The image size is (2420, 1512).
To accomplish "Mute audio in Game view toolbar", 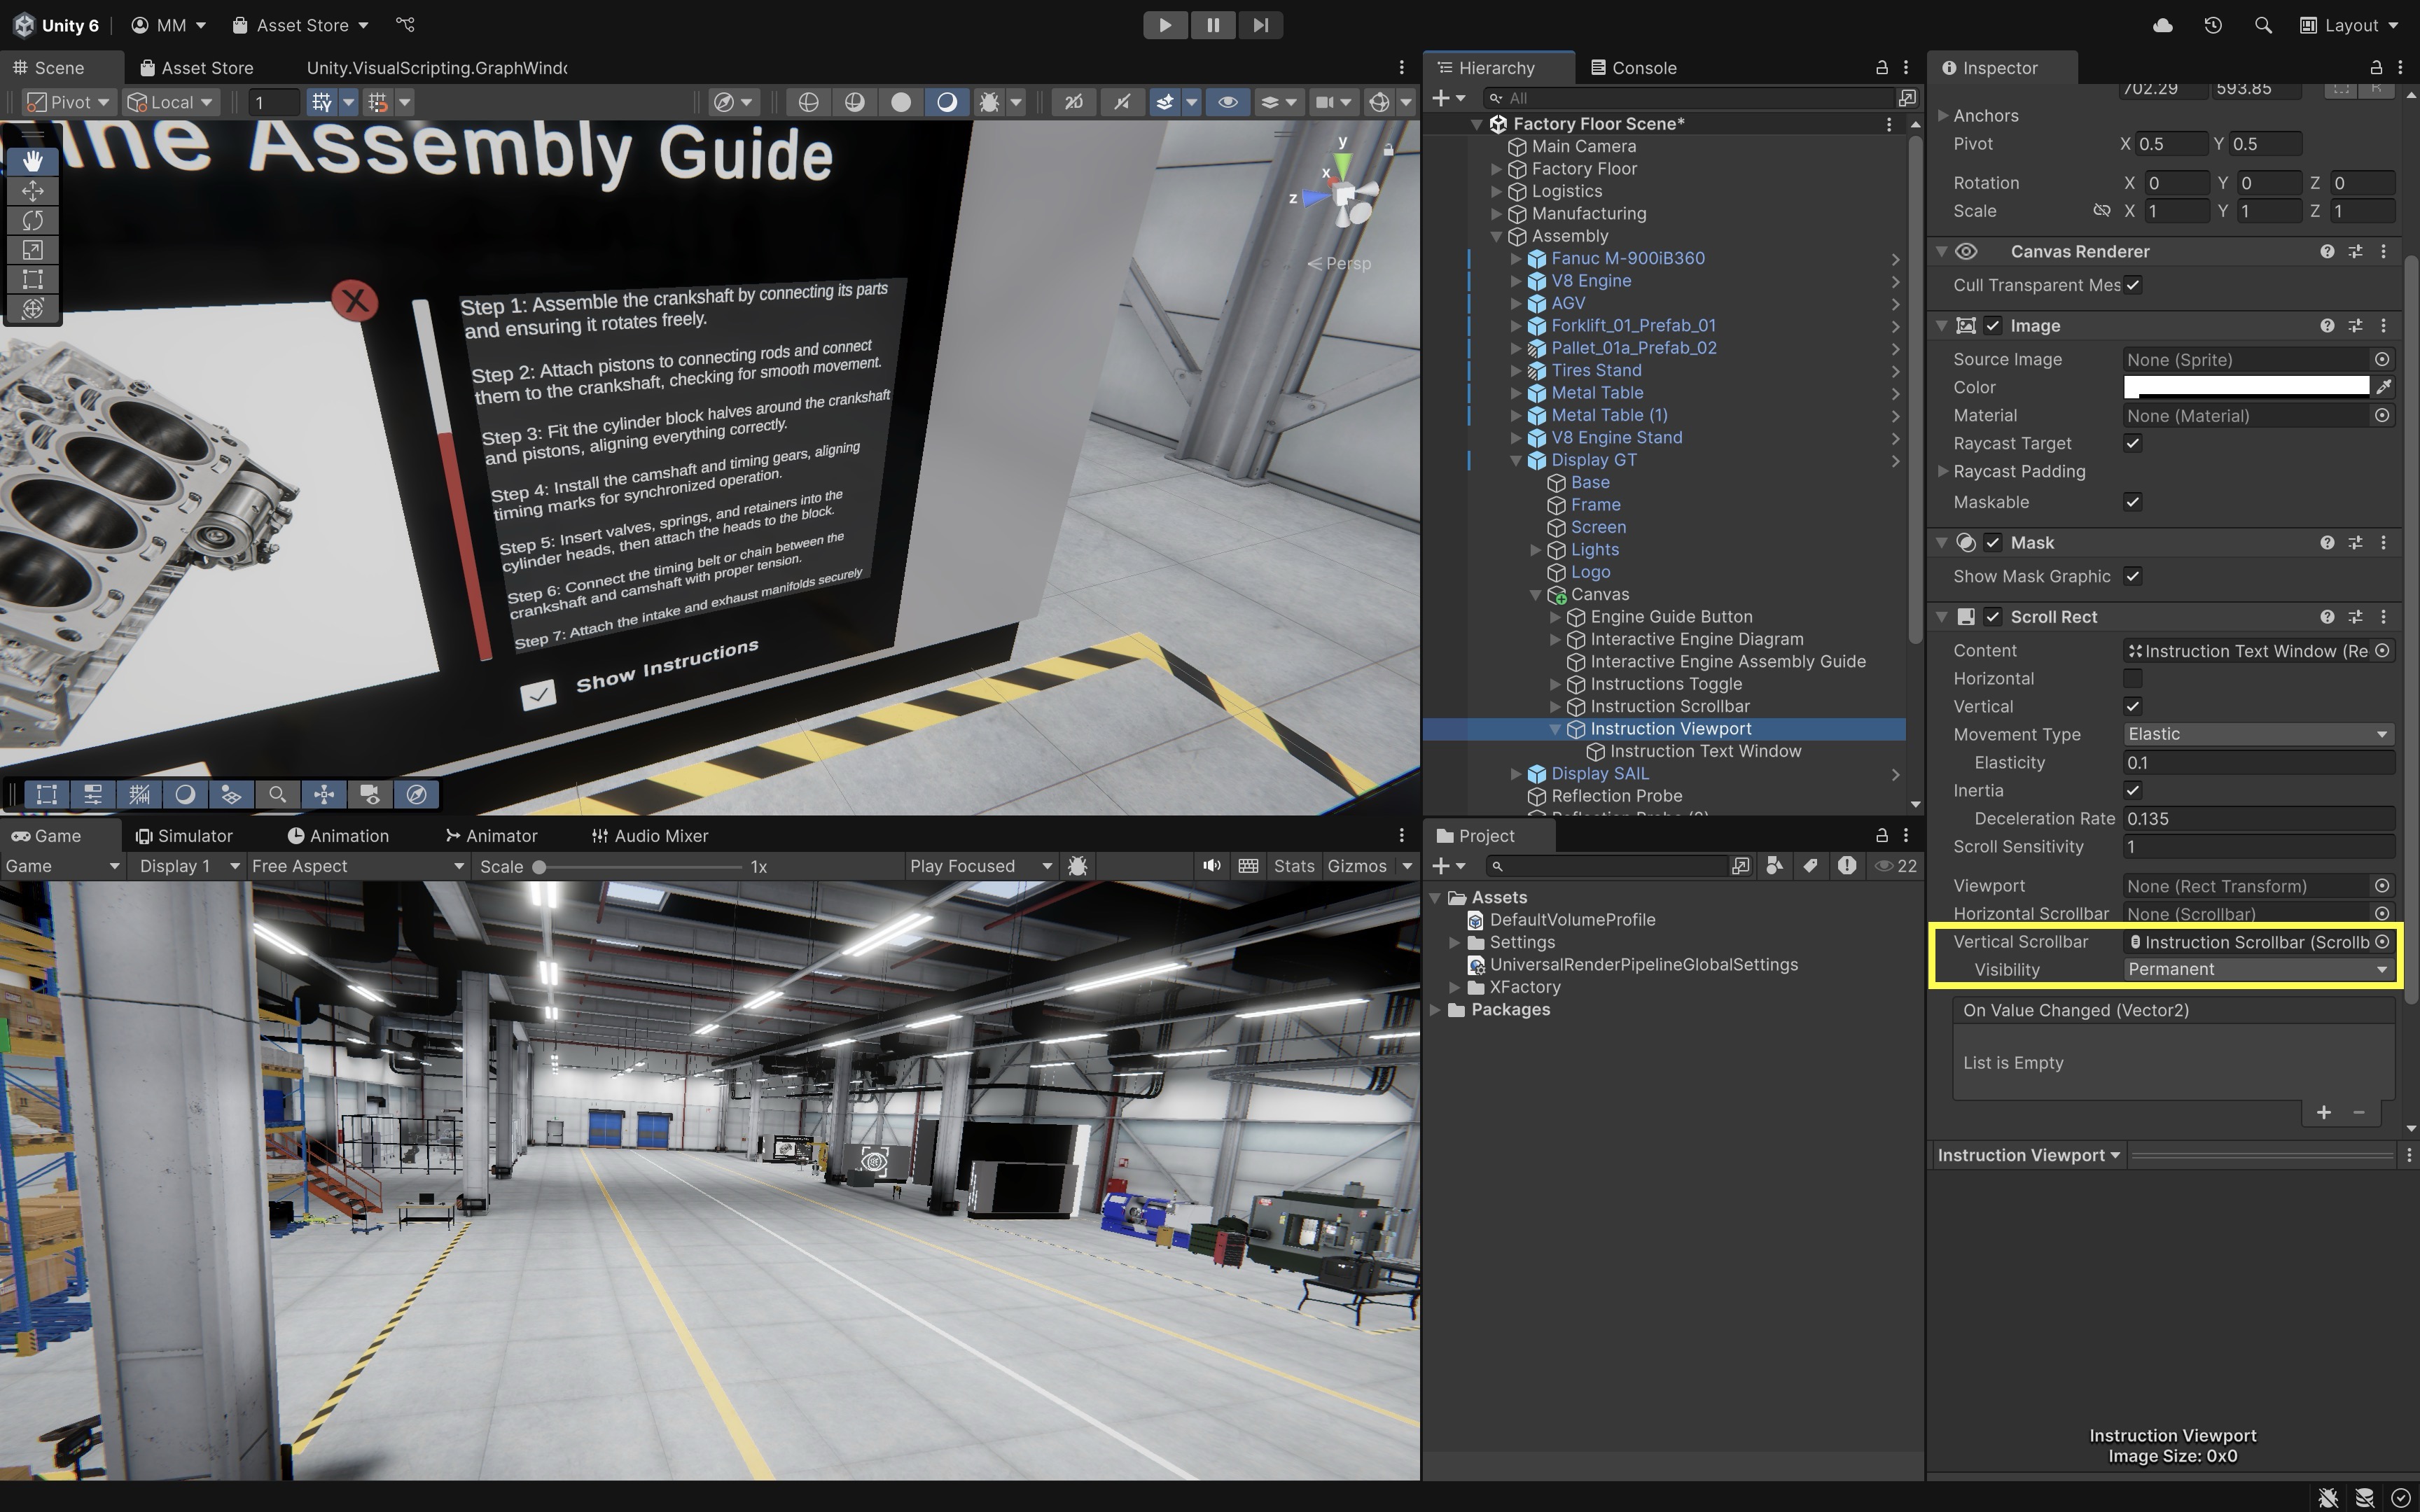I will [1211, 866].
